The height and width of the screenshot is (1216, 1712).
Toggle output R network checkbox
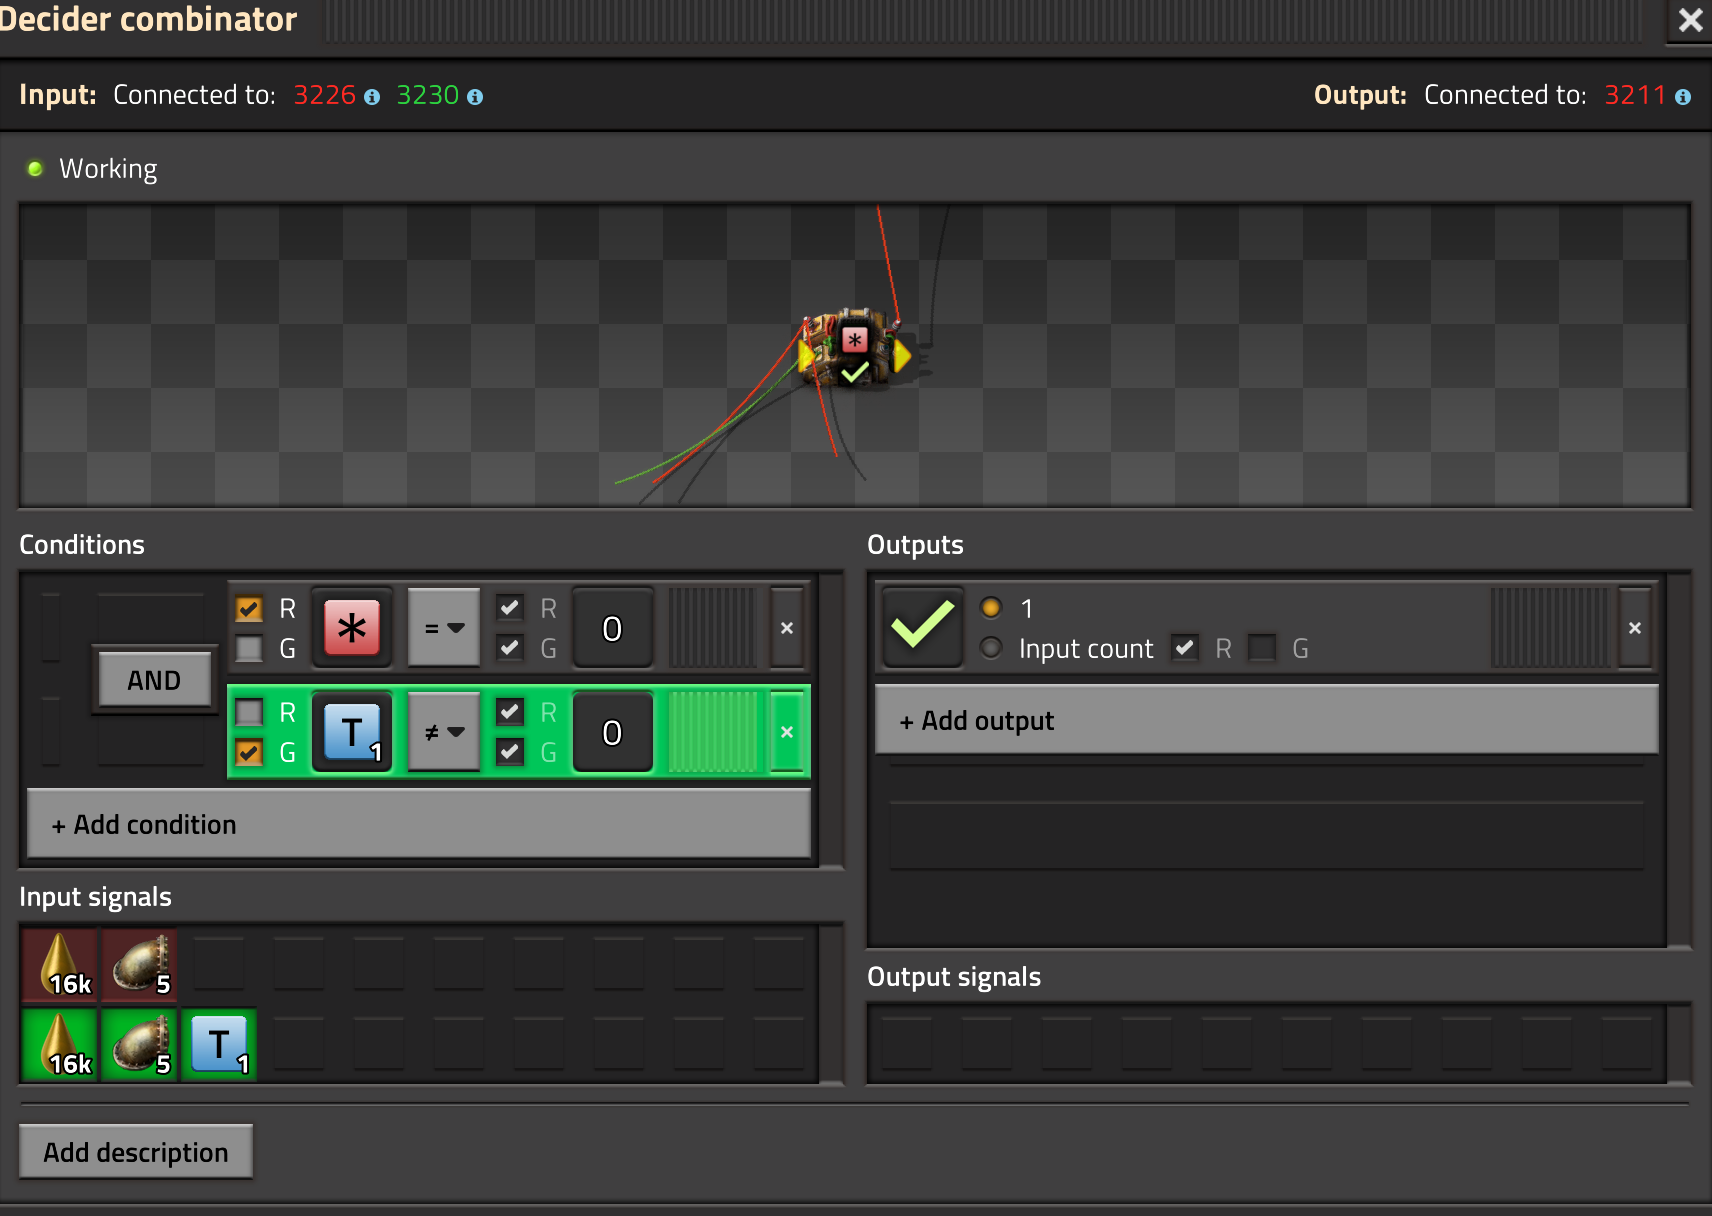pyautogui.click(x=1185, y=648)
